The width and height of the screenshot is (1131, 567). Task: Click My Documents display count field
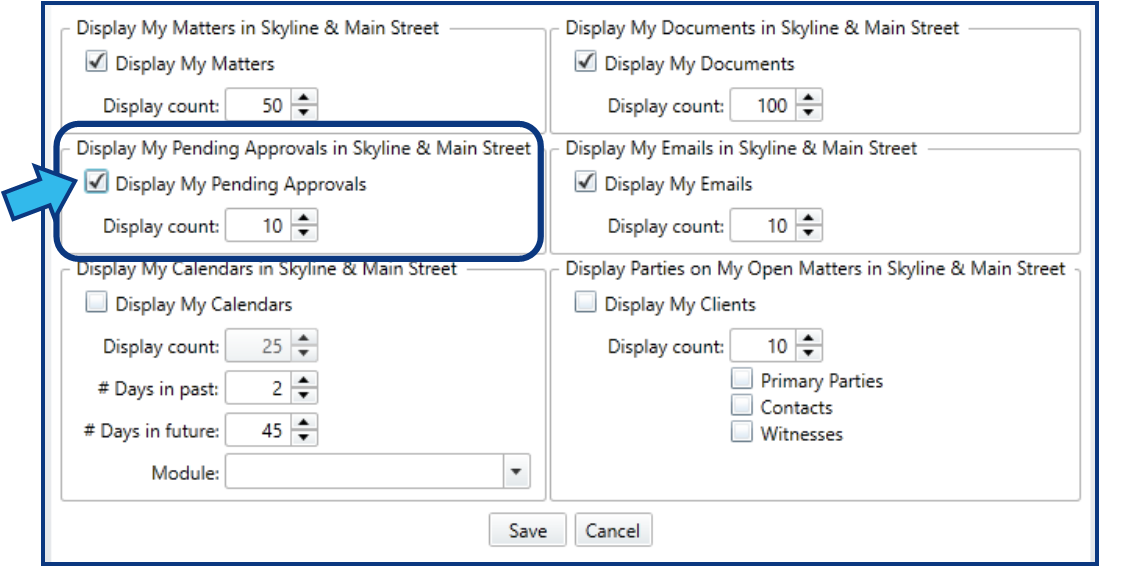click(x=763, y=105)
